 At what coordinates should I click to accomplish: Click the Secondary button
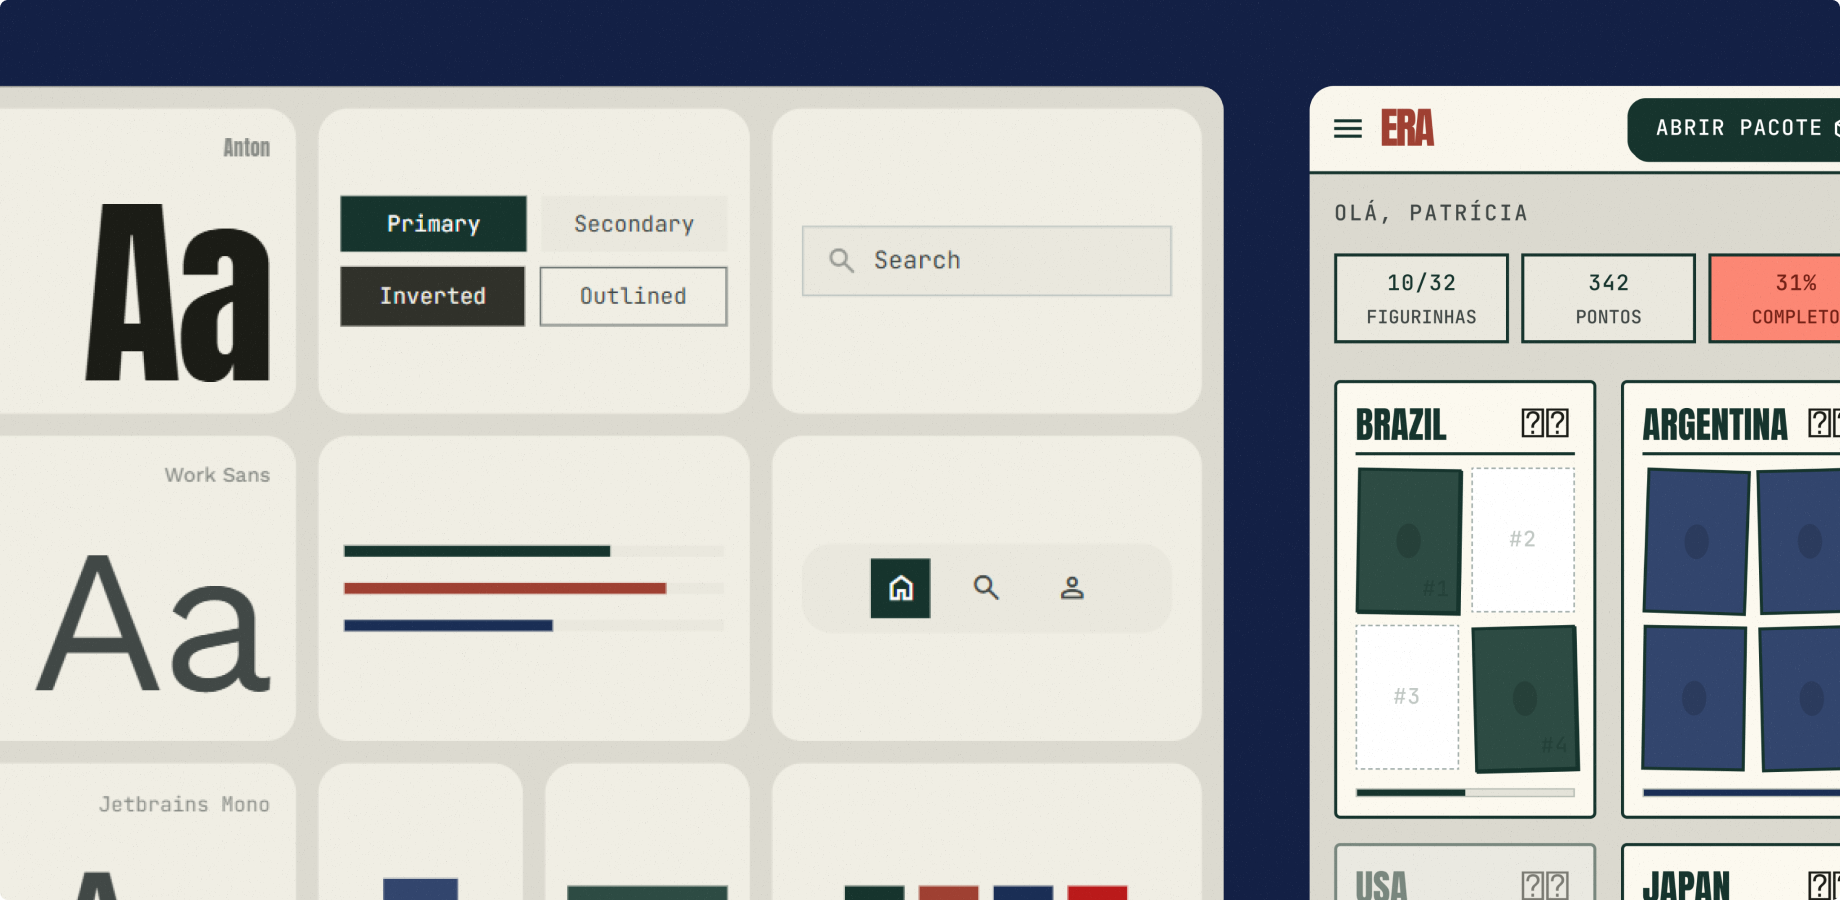(634, 224)
